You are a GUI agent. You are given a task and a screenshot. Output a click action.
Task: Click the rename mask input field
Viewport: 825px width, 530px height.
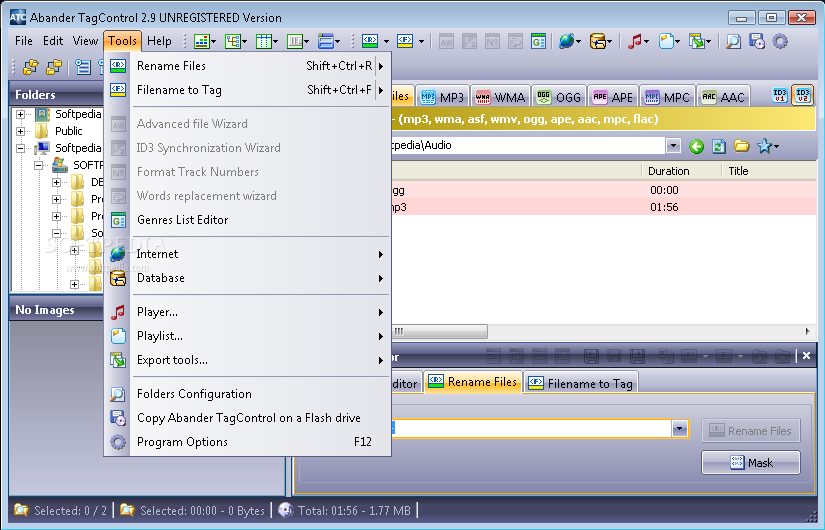pos(531,429)
